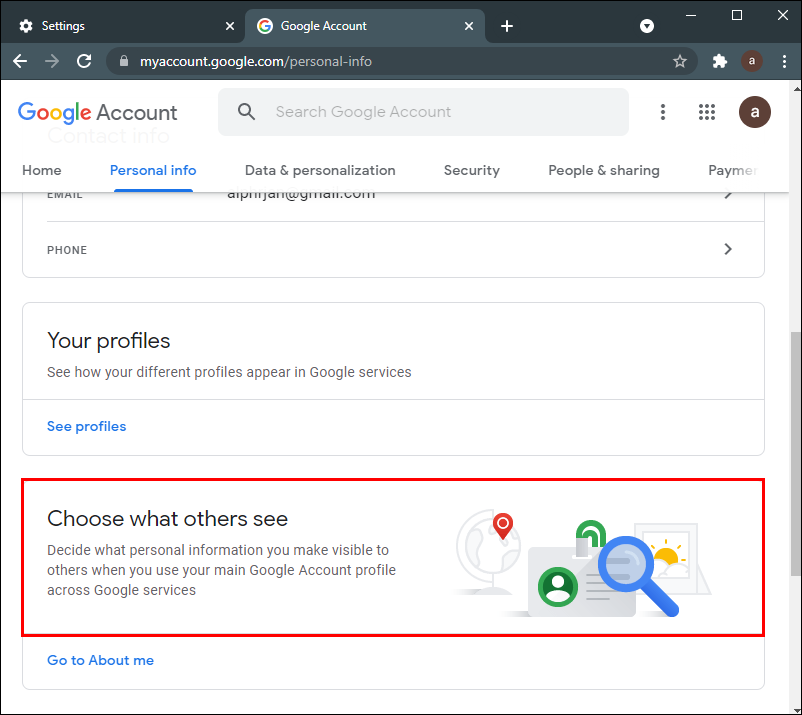Expand the Phone row chevron
Image resolution: width=802 pixels, height=715 pixels.
point(728,249)
